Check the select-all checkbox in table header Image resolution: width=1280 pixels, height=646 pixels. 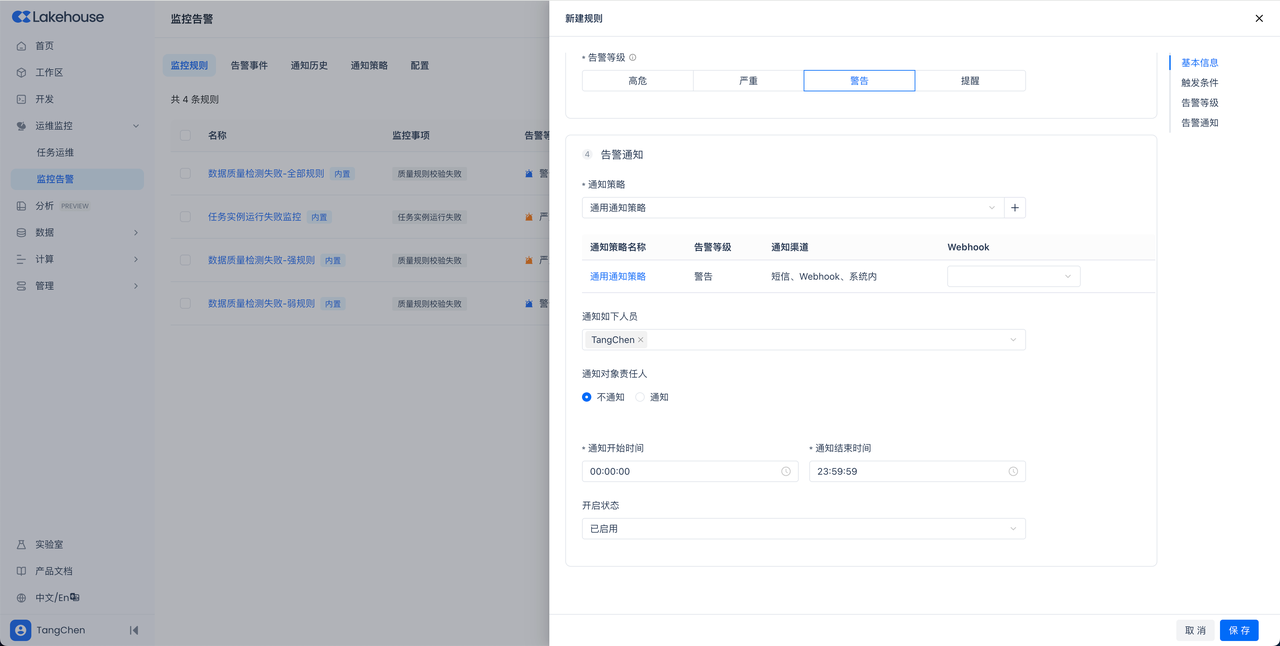[x=185, y=135]
